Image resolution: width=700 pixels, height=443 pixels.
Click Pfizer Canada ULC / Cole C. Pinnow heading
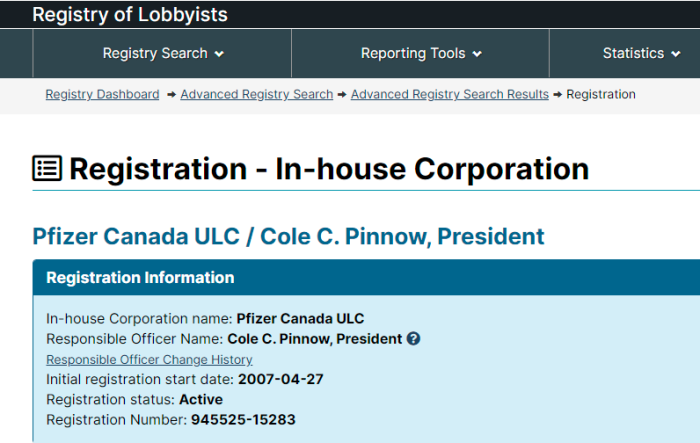point(288,236)
